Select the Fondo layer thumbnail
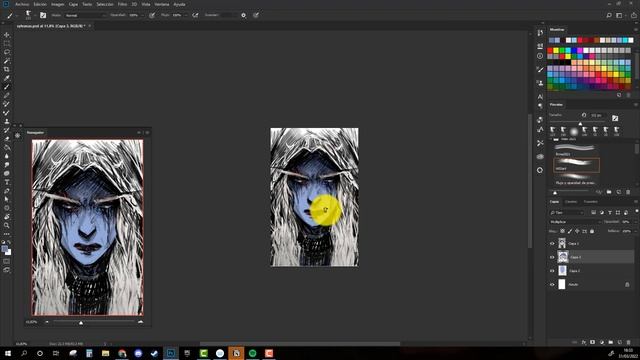The height and width of the screenshot is (360, 640). click(x=562, y=284)
